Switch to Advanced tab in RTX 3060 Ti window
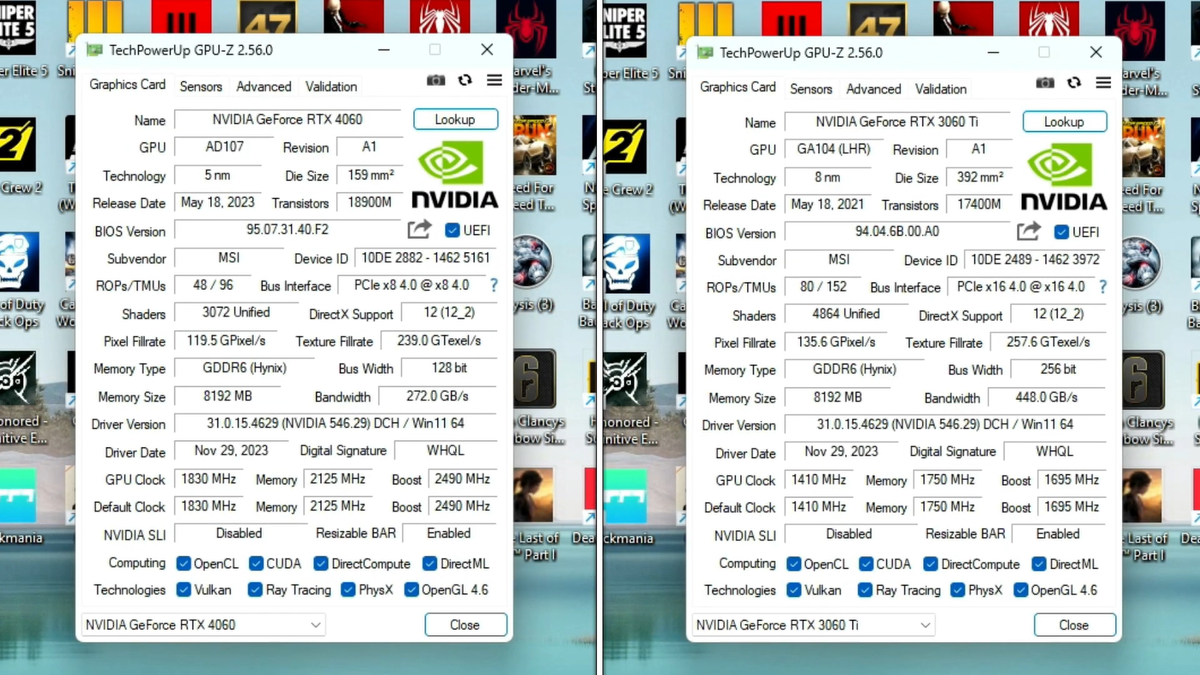 [x=874, y=89]
